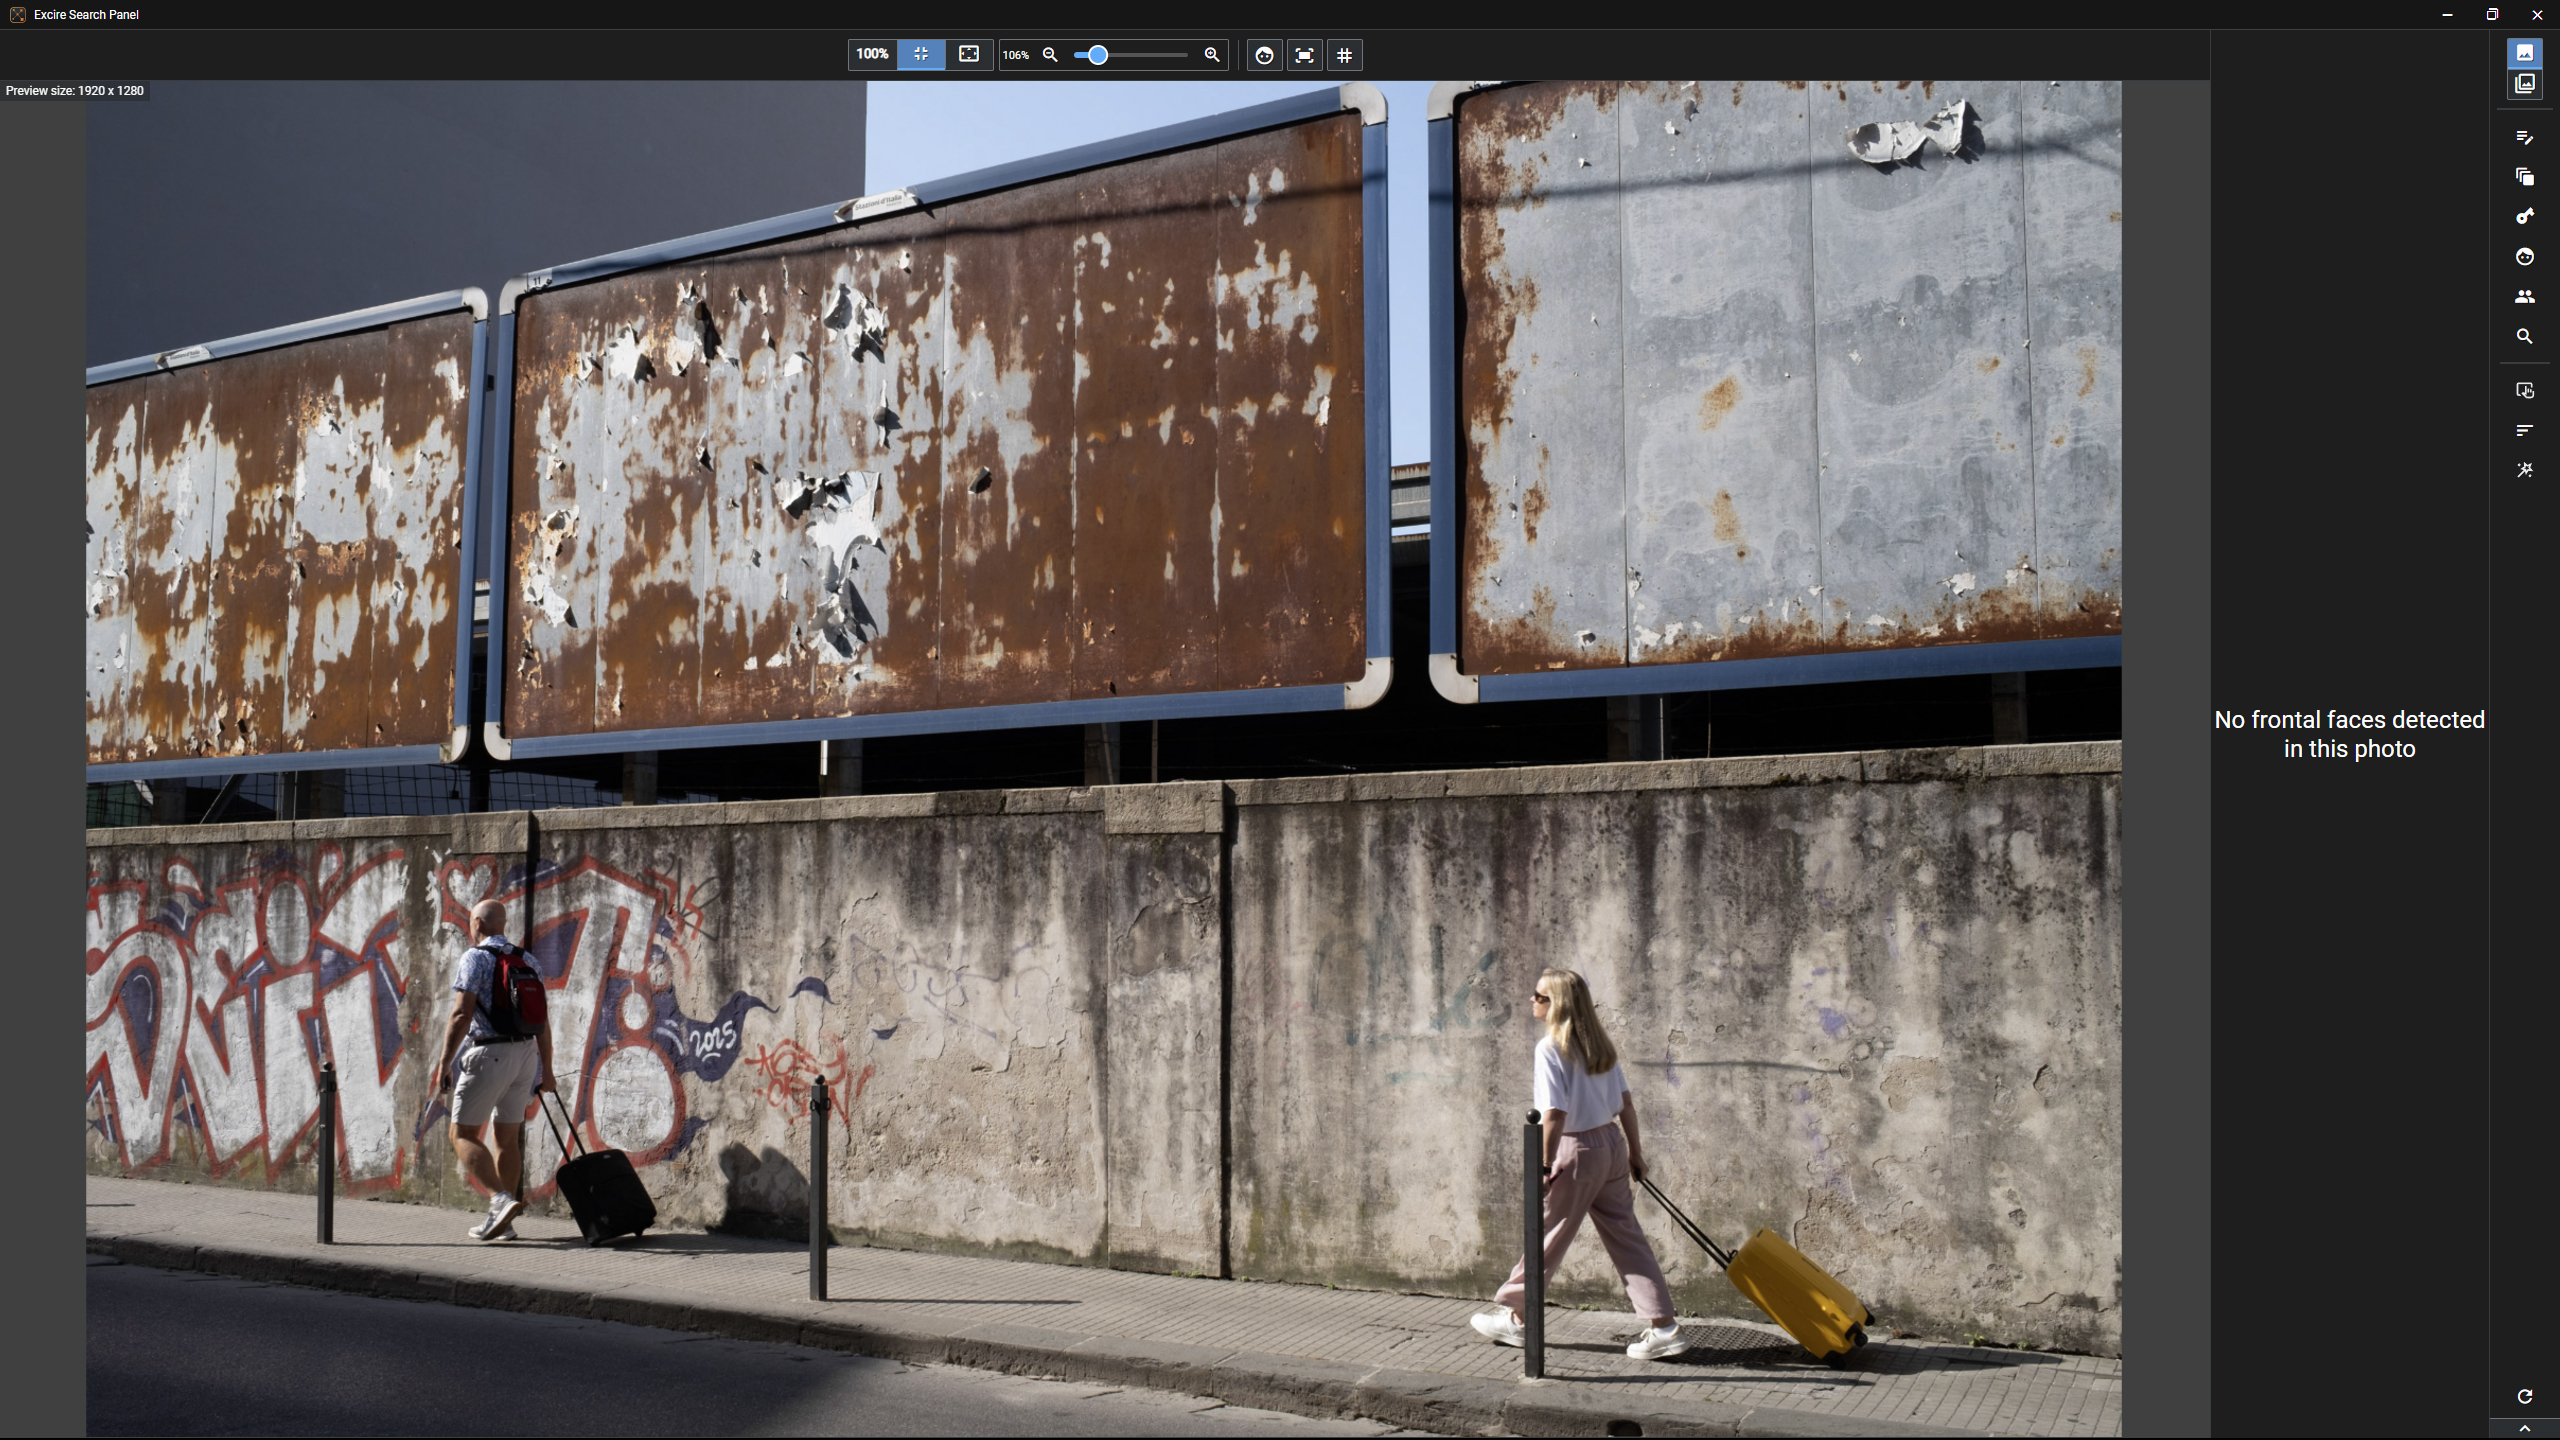Click the 106% zoom percentage field
2560x1440 pixels.
coord(1017,55)
